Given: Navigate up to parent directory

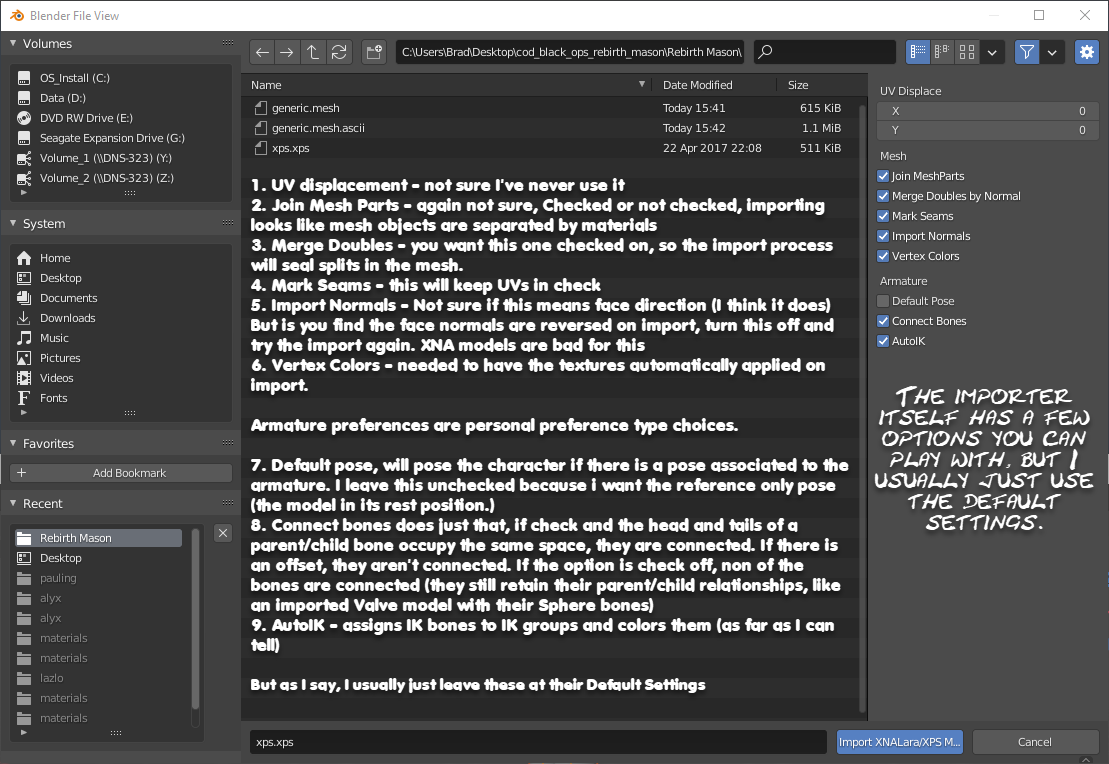Looking at the screenshot, I should coord(313,52).
